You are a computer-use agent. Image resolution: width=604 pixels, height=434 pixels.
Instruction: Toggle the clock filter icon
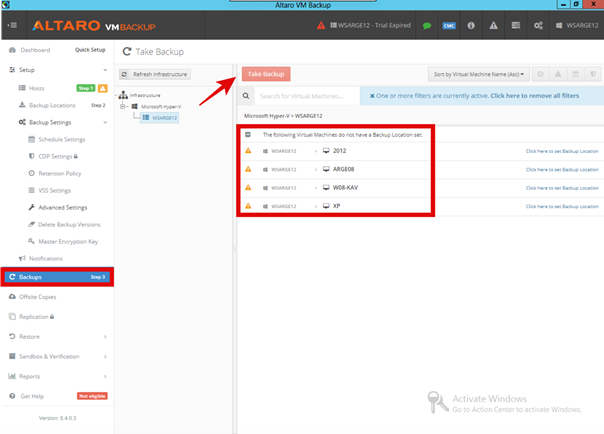click(x=540, y=74)
